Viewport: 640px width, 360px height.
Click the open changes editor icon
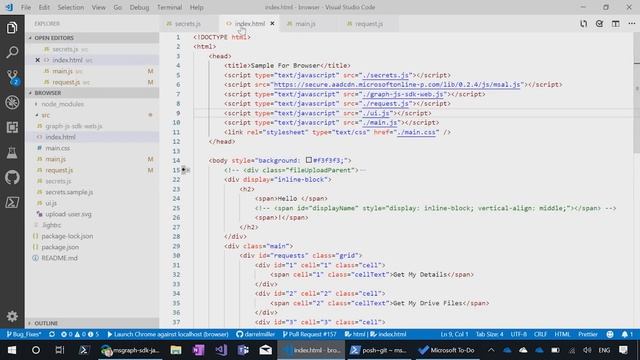(x=583, y=24)
